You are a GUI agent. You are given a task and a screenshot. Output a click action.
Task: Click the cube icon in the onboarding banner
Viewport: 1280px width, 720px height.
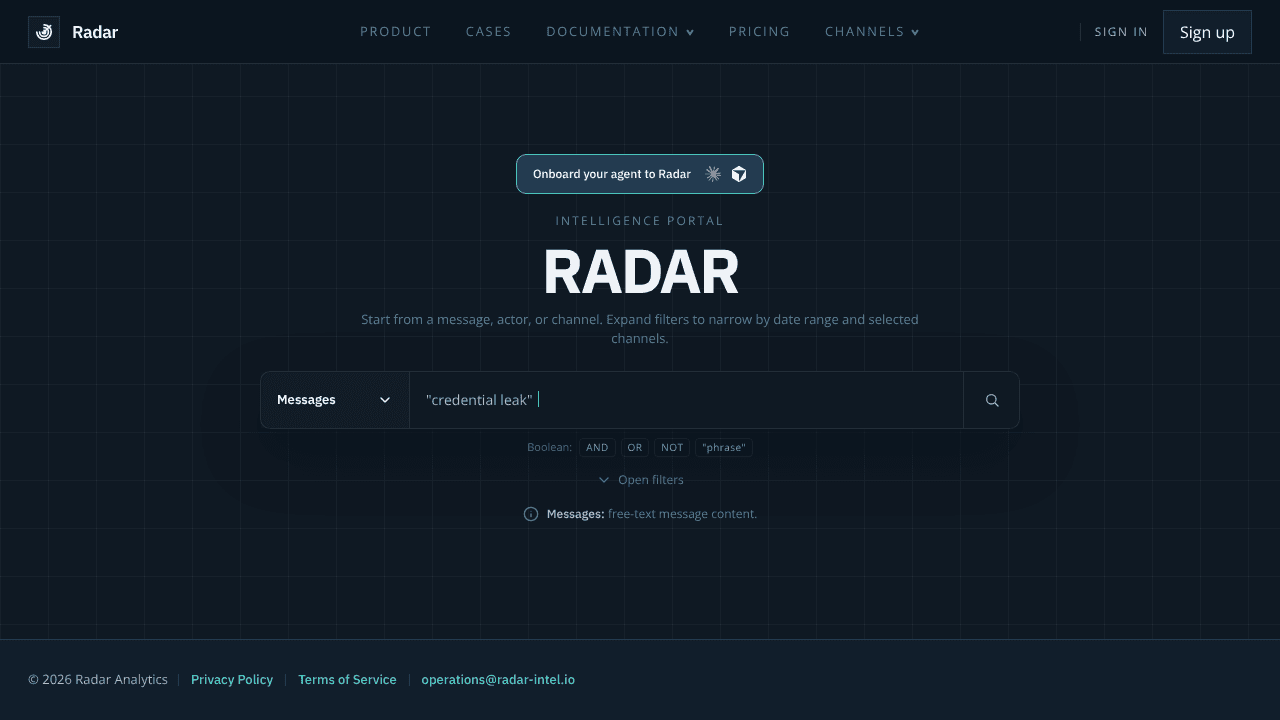coord(739,174)
